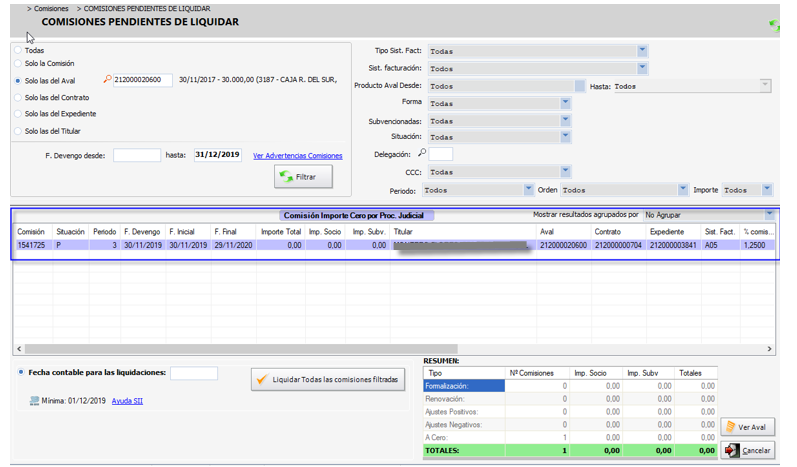This screenshot has width=797, height=467.
Task: Click the F. Devengo desde field
Action: (137, 155)
